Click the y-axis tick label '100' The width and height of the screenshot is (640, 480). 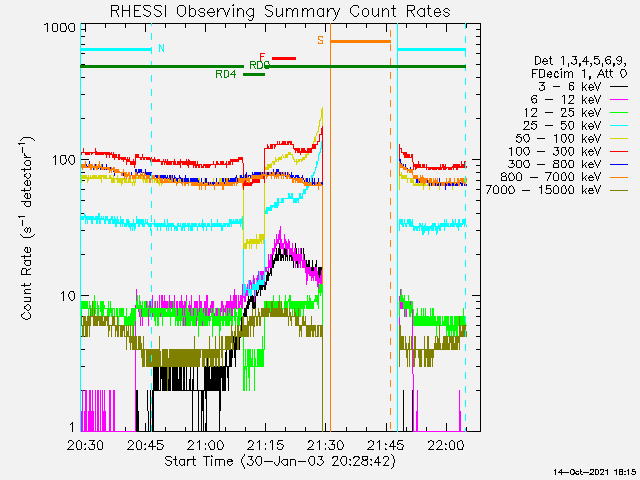coord(64,160)
